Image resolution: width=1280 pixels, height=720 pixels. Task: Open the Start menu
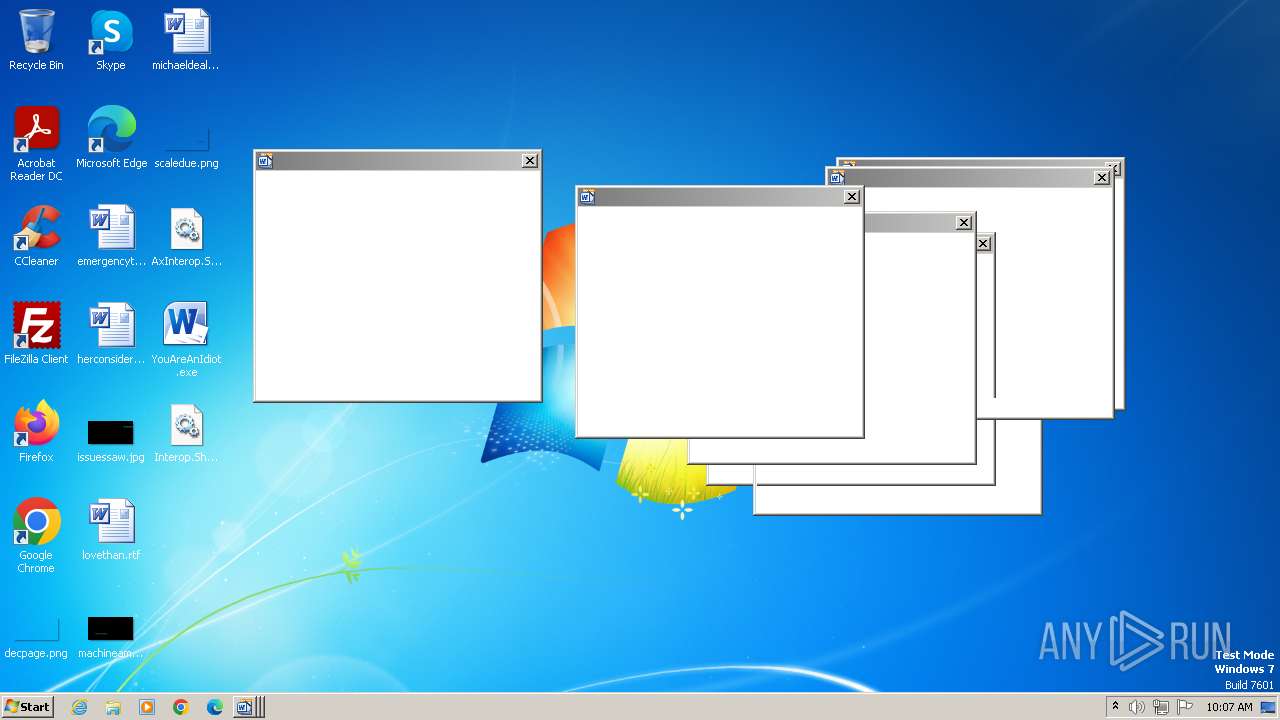pos(27,707)
